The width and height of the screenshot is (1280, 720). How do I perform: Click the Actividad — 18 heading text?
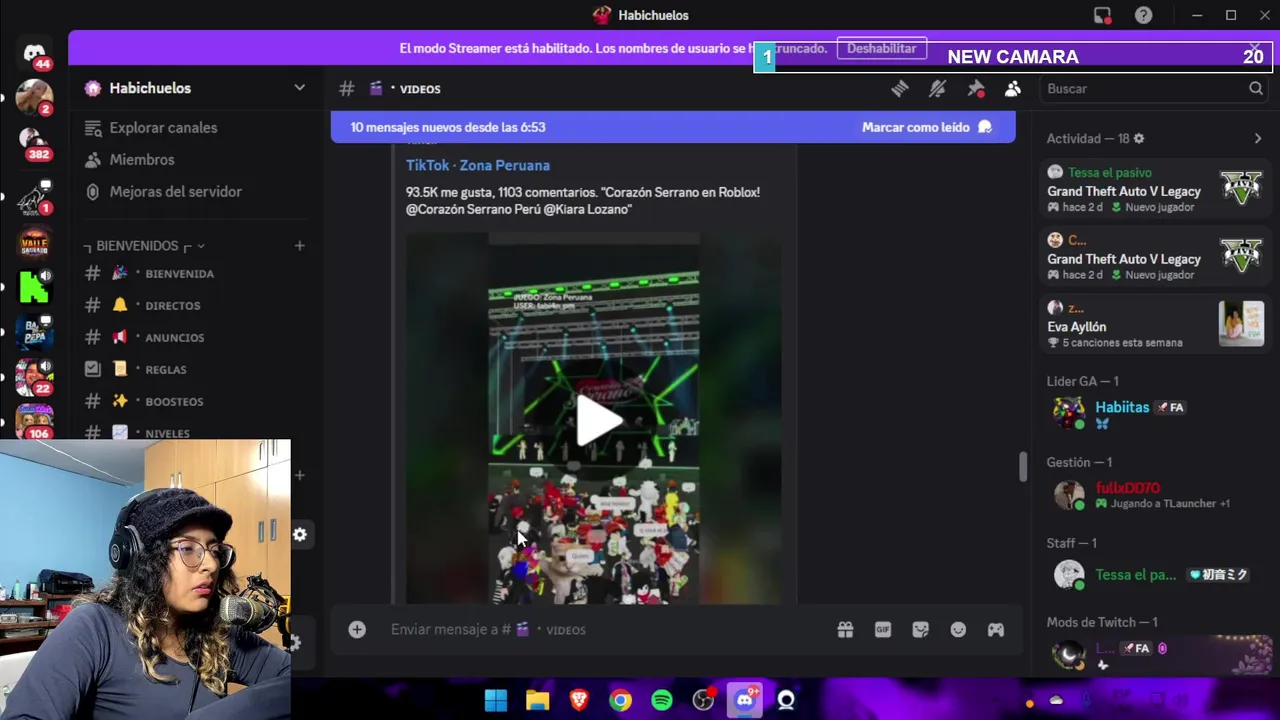1088,139
